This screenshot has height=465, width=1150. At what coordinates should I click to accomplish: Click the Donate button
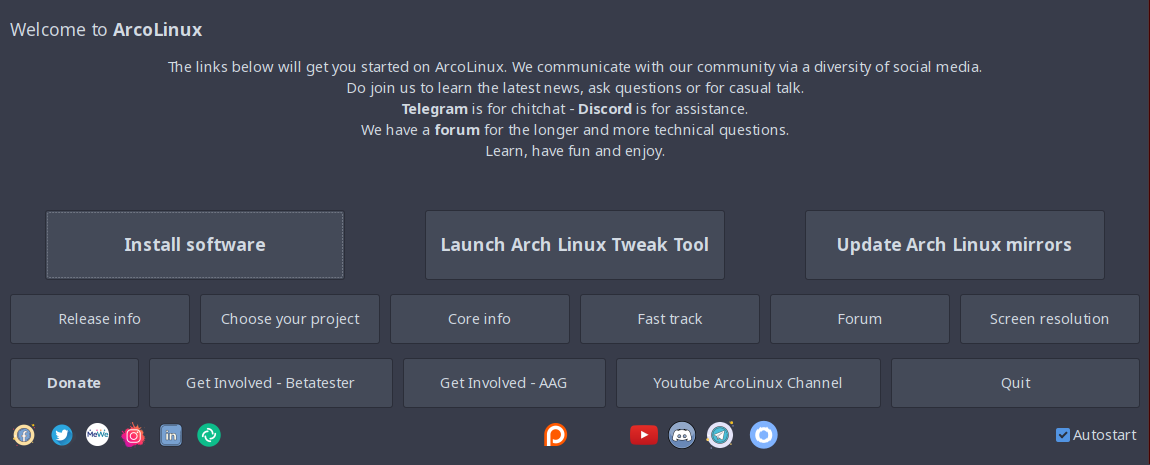click(74, 383)
